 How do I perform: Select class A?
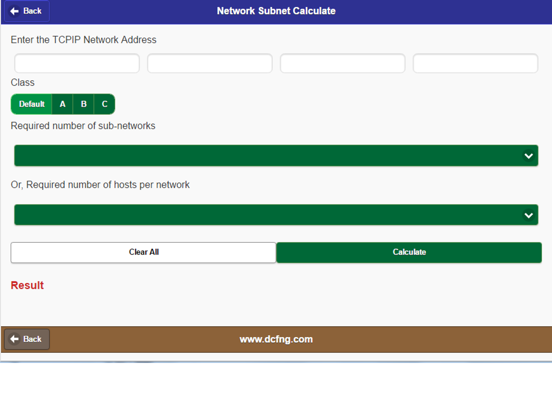(62, 104)
